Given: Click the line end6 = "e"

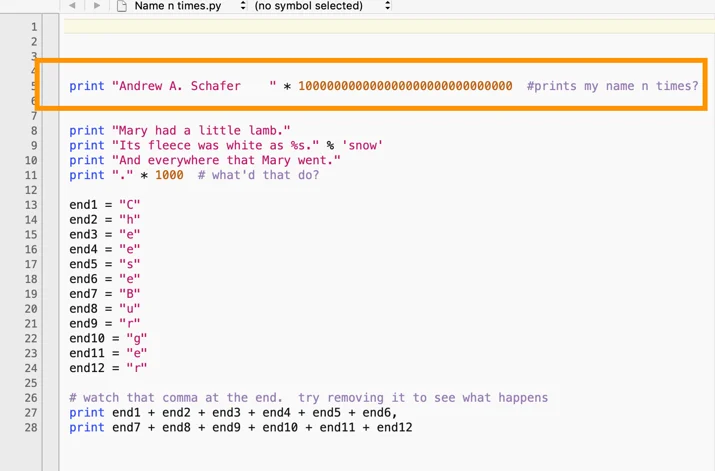Looking at the screenshot, I should [x=104, y=279].
